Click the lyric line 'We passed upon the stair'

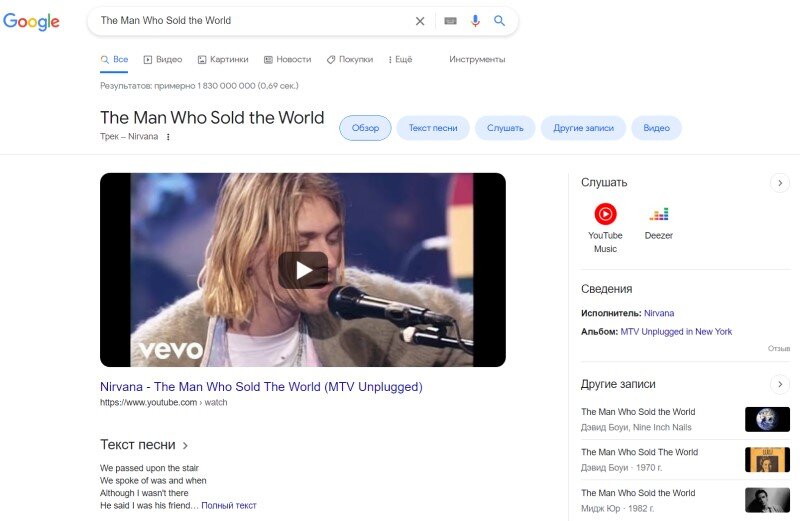(x=149, y=468)
